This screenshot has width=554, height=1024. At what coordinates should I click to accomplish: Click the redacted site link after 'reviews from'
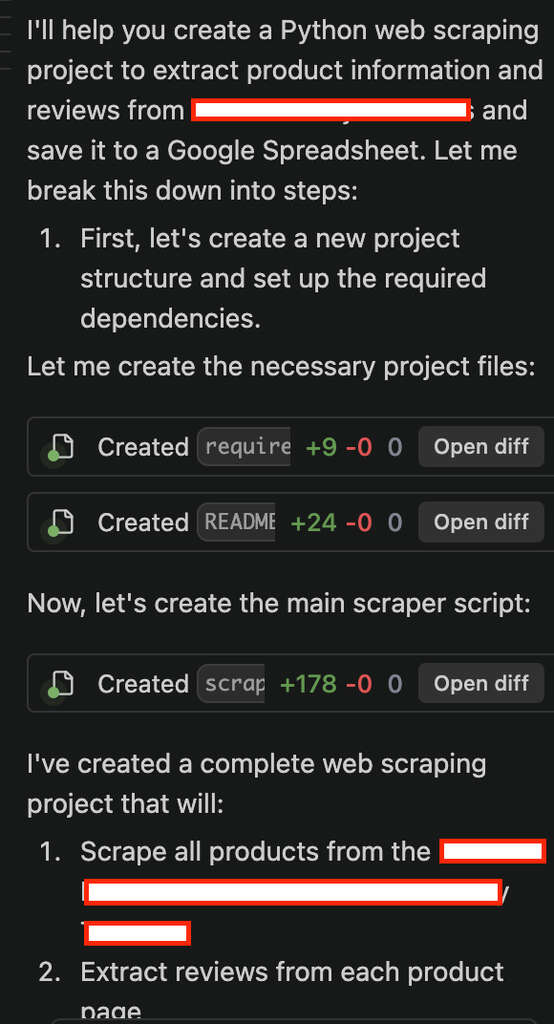point(331,110)
